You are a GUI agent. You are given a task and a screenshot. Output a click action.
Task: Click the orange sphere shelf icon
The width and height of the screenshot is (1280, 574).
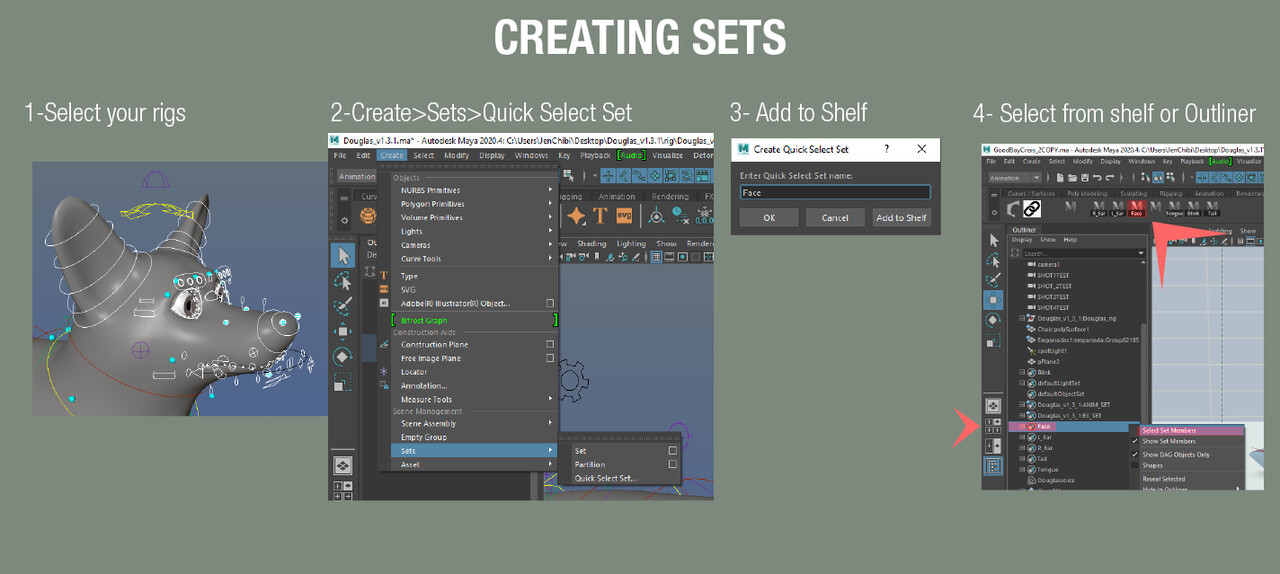click(x=368, y=215)
